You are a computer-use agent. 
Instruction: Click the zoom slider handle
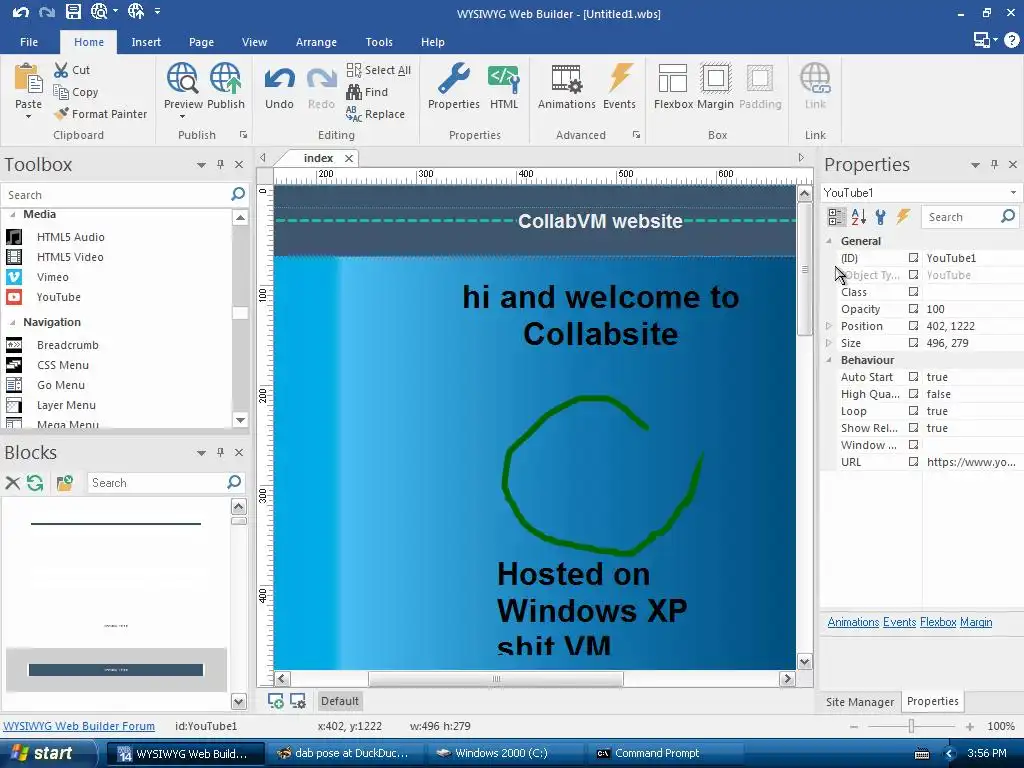click(x=911, y=726)
